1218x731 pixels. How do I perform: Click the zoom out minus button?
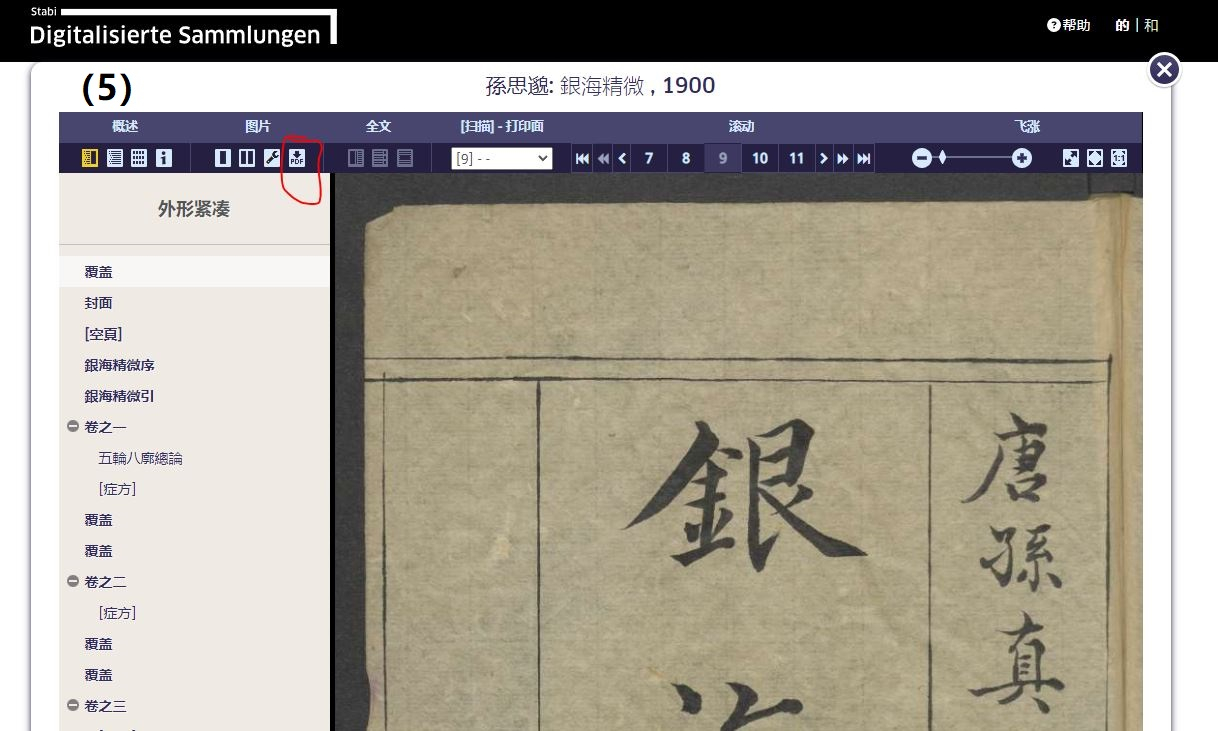pos(922,158)
